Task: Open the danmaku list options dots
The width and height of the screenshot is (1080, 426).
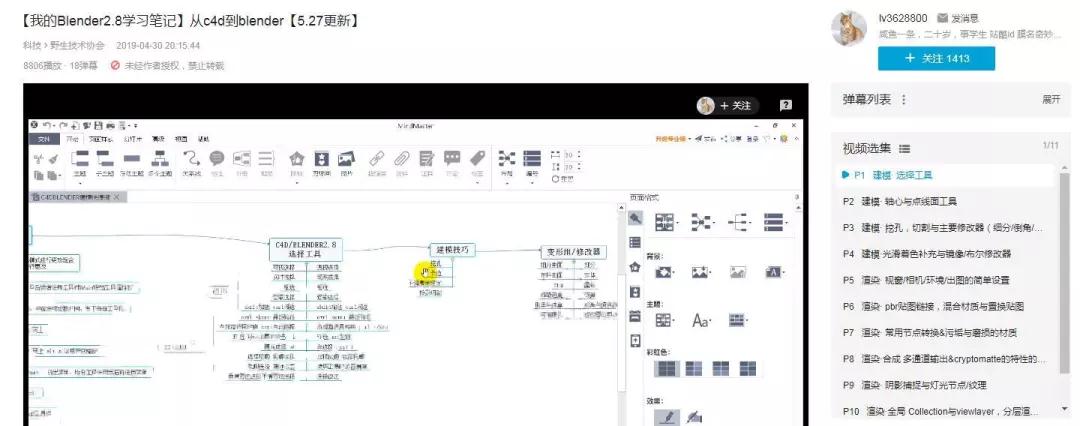Action: click(904, 100)
